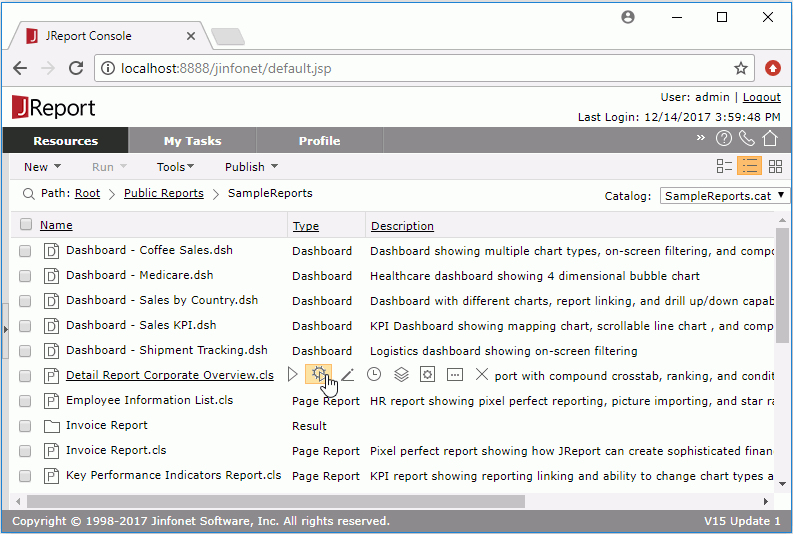
Task: Click the X delete icon in report row
Action: (x=482, y=375)
